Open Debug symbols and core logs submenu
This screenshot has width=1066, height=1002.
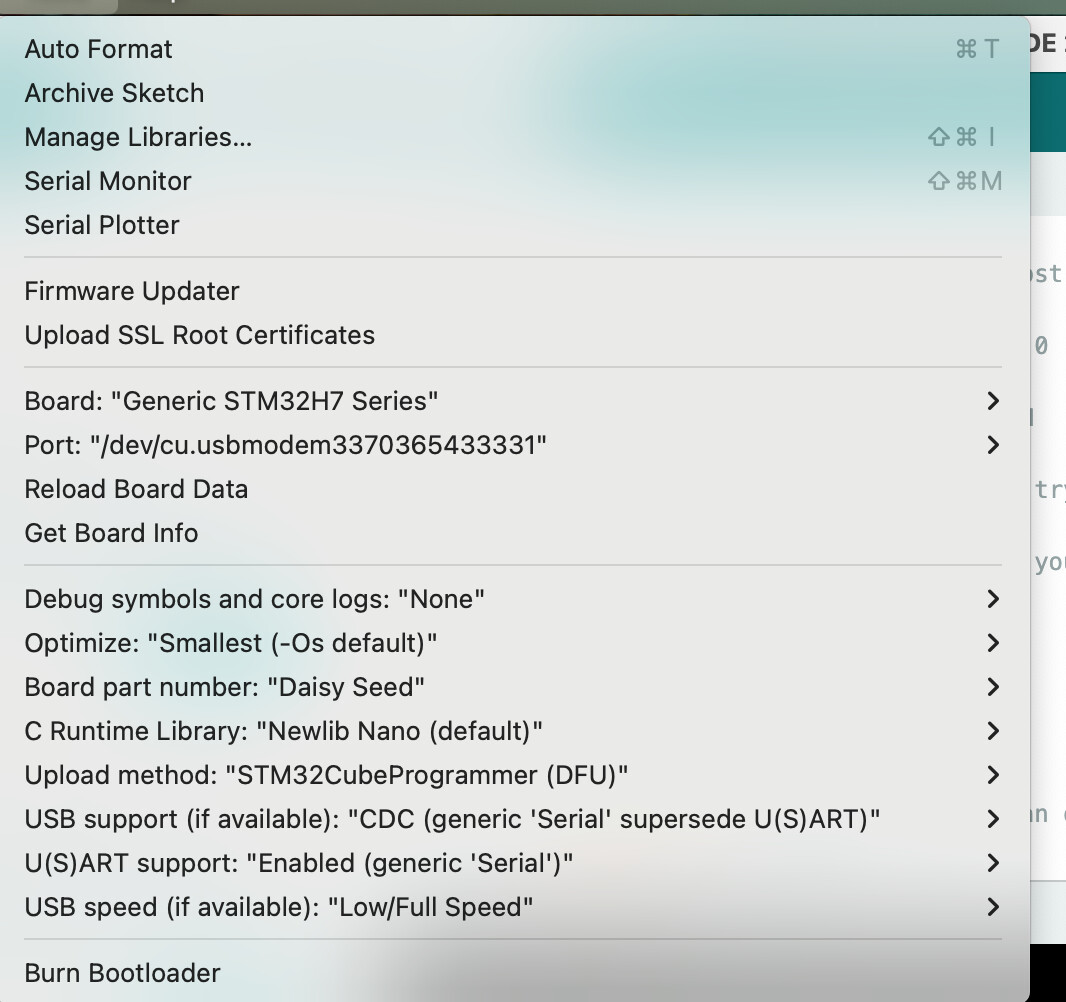[x=255, y=599]
